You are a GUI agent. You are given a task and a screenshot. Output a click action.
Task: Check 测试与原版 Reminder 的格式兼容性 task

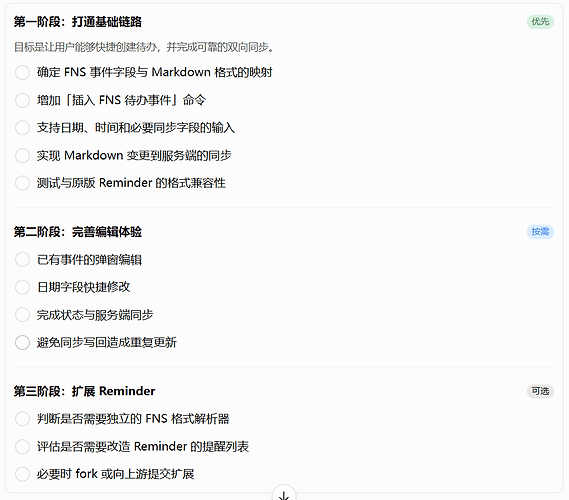[x=22, y=183]
